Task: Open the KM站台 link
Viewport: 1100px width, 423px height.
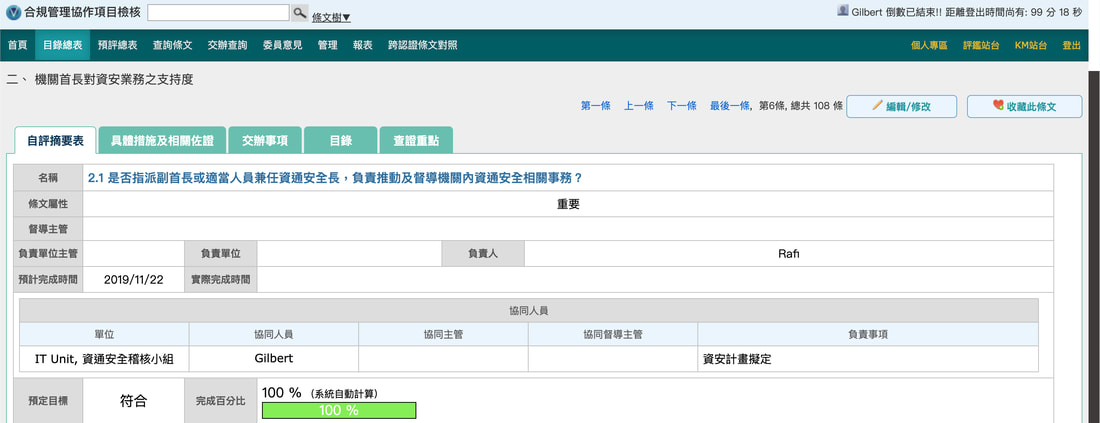Action: (x=1031, y=45)
